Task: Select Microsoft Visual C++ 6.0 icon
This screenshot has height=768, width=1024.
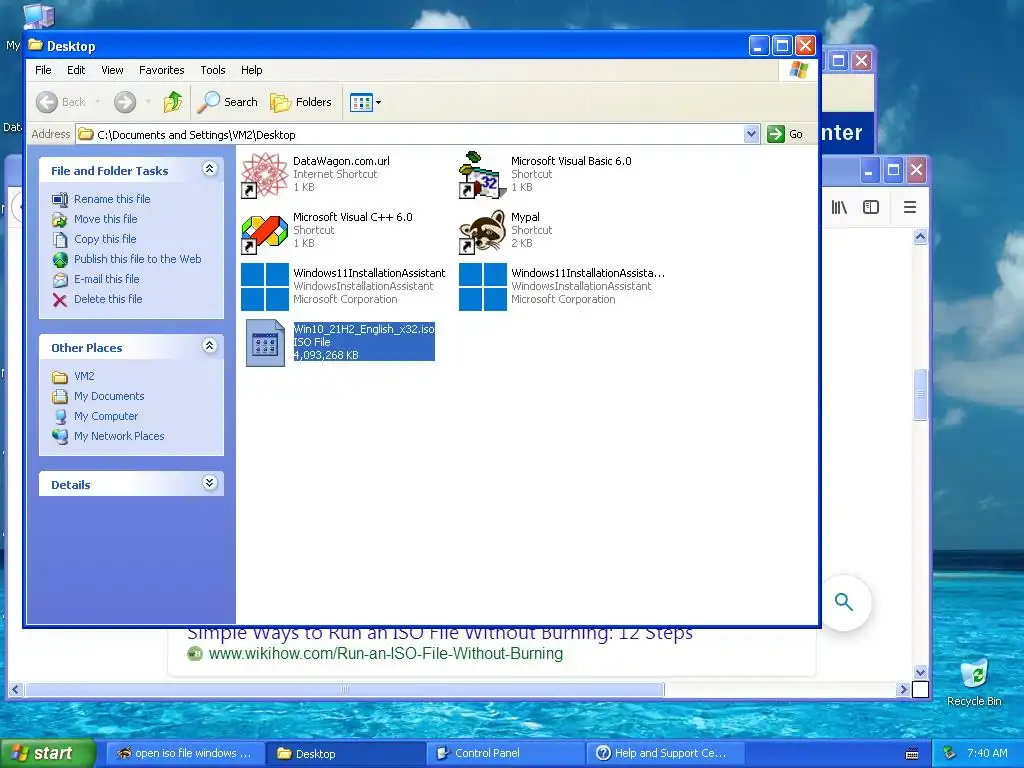Action: coord(264,231)
